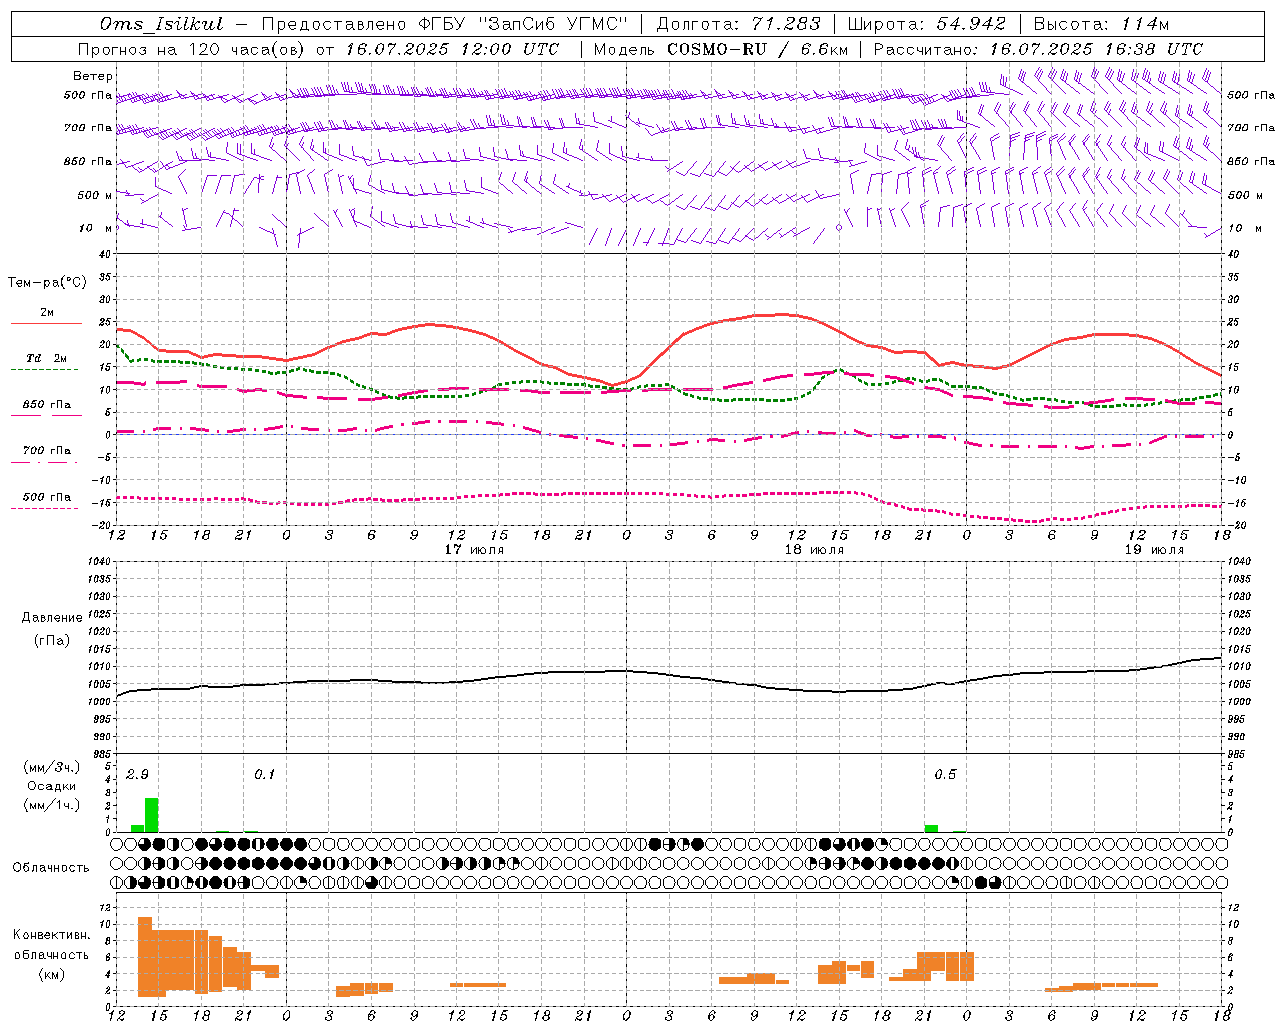Screen dimensions: 1280x1024
Task: Select the "Долгота: 71.283" longitude text
Action: 738,24
